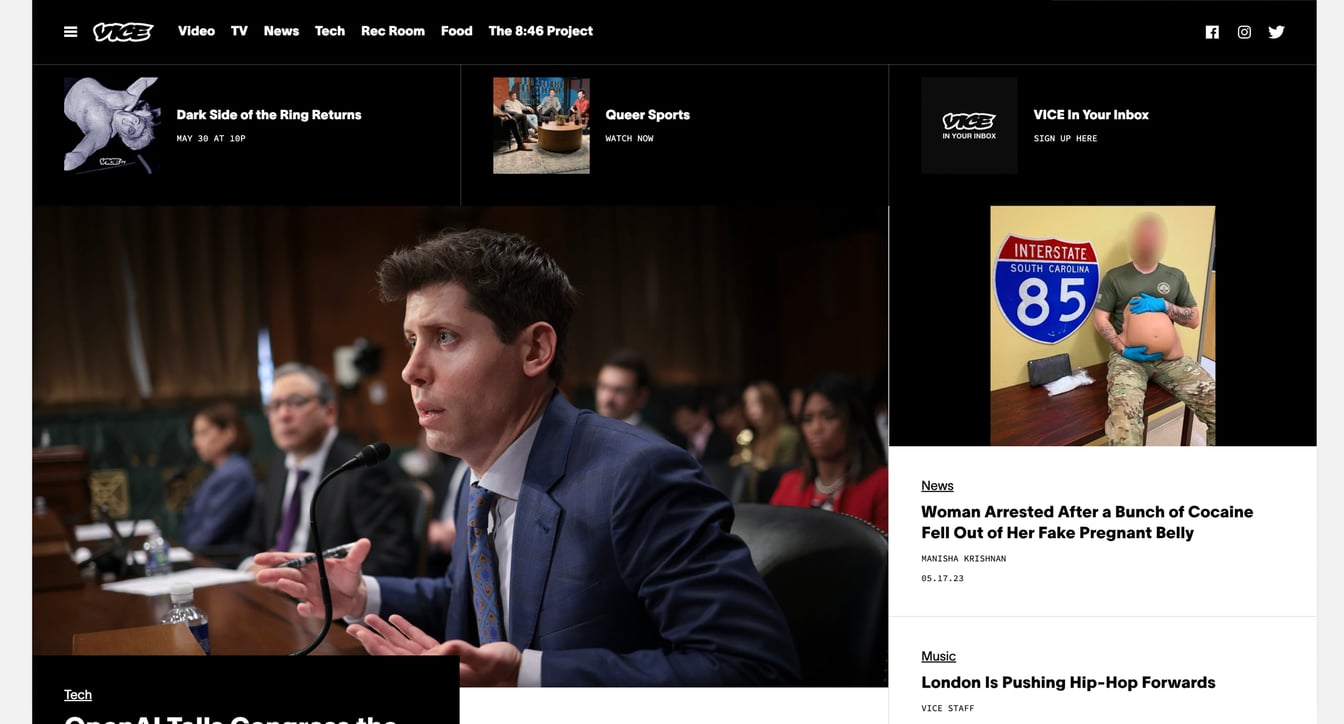The height and width of the screenshot is (724, 1344).
Task: Read the cocaine fake pregnant belly article
Action: point(1086,522)
